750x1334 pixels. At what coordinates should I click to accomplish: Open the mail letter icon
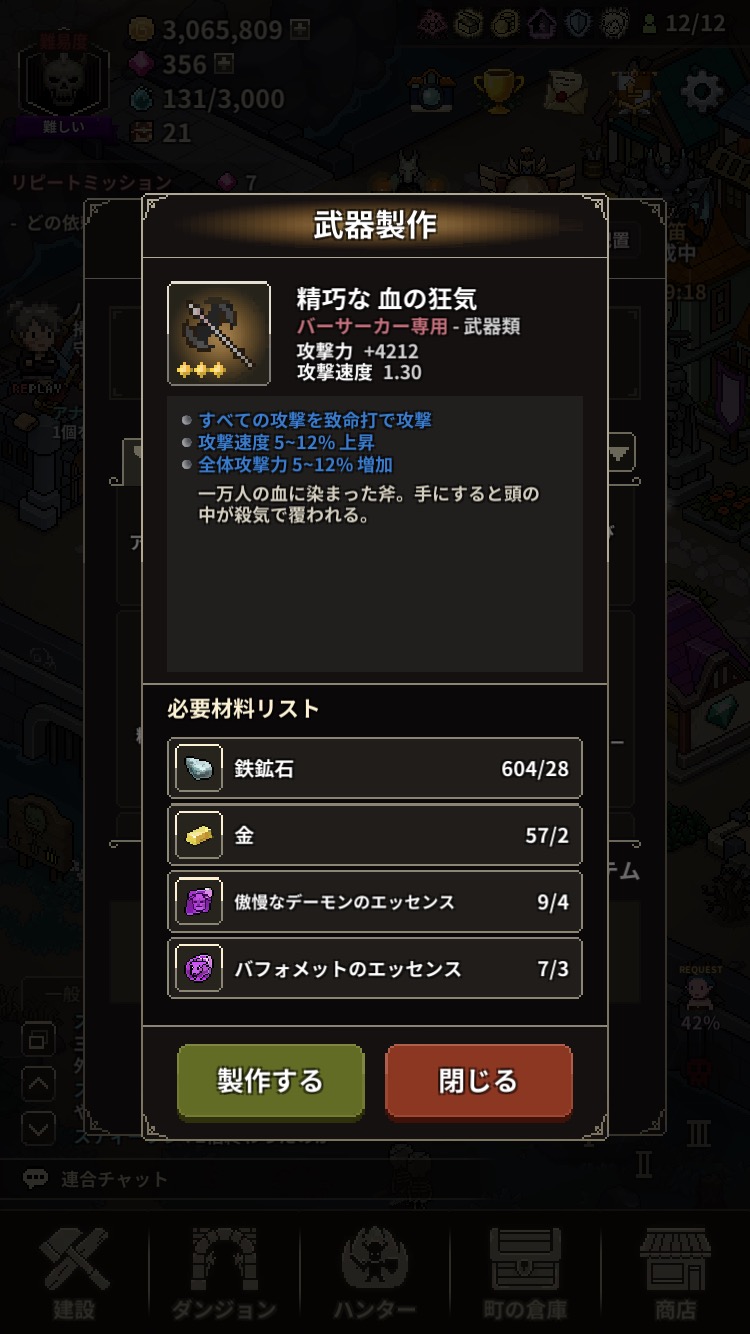(565, 92)
